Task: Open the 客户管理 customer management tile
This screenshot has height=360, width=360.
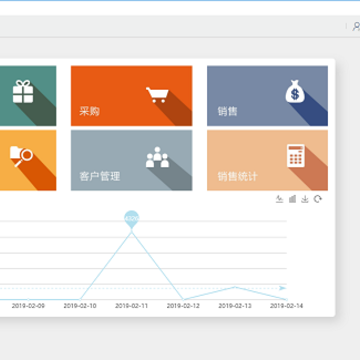Action: coord(131,160)
